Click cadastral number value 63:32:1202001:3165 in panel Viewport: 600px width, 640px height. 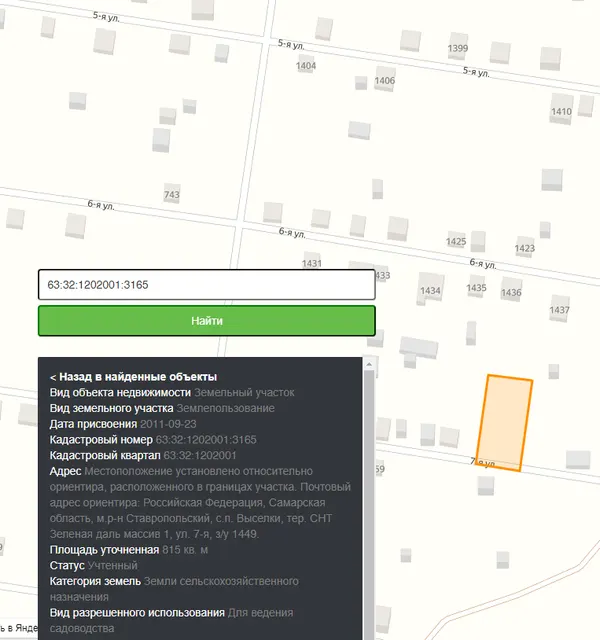[206, 440]
